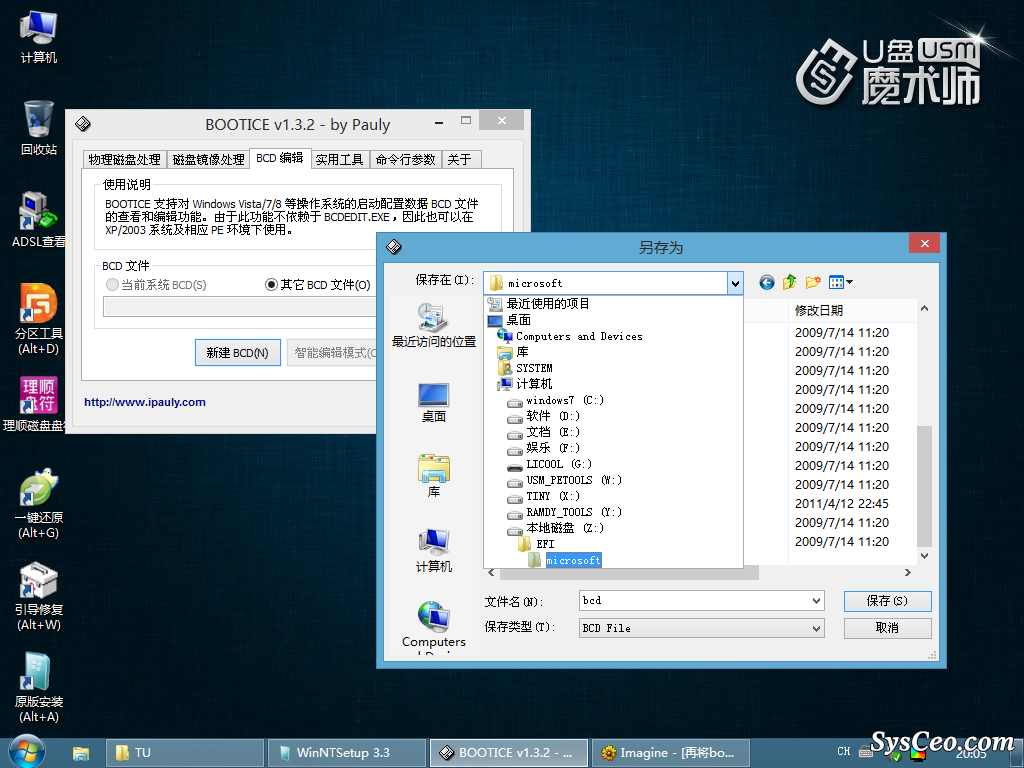This screenshot has width=1024, height=768.
Task: Launch the 理顺磁盘盘符 desktop shortcut
Action: click(36, 404)
